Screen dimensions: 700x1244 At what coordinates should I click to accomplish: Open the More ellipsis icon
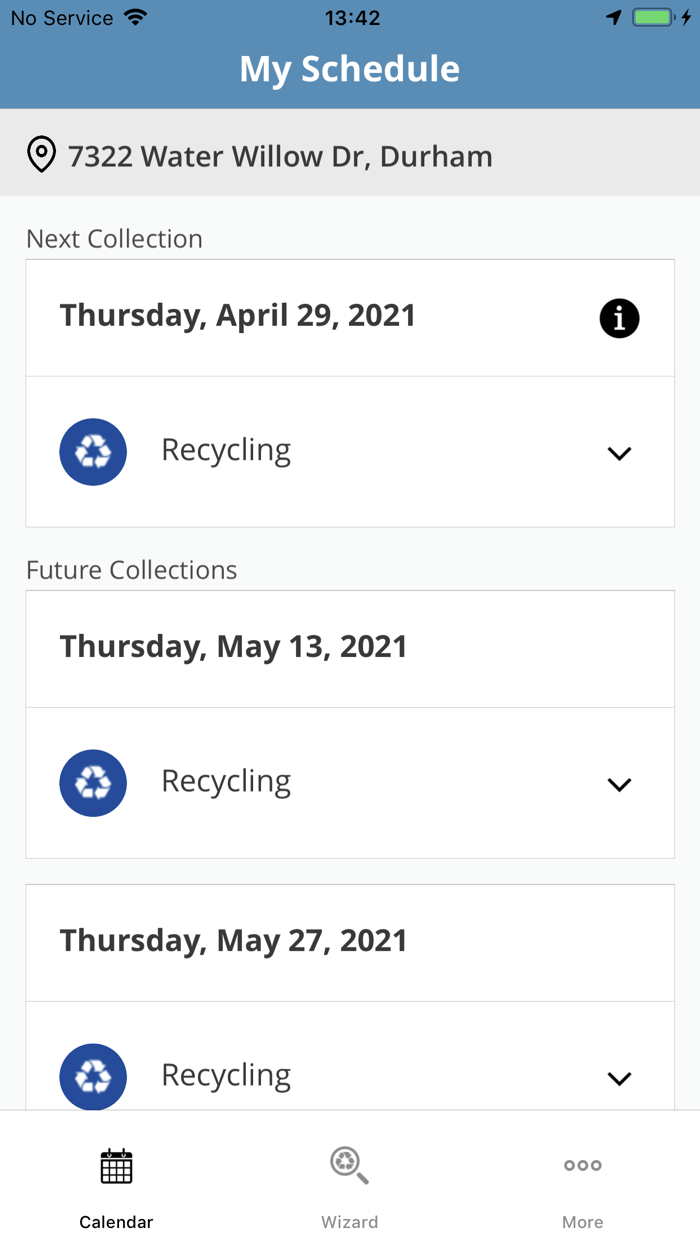click(582, 1164)
